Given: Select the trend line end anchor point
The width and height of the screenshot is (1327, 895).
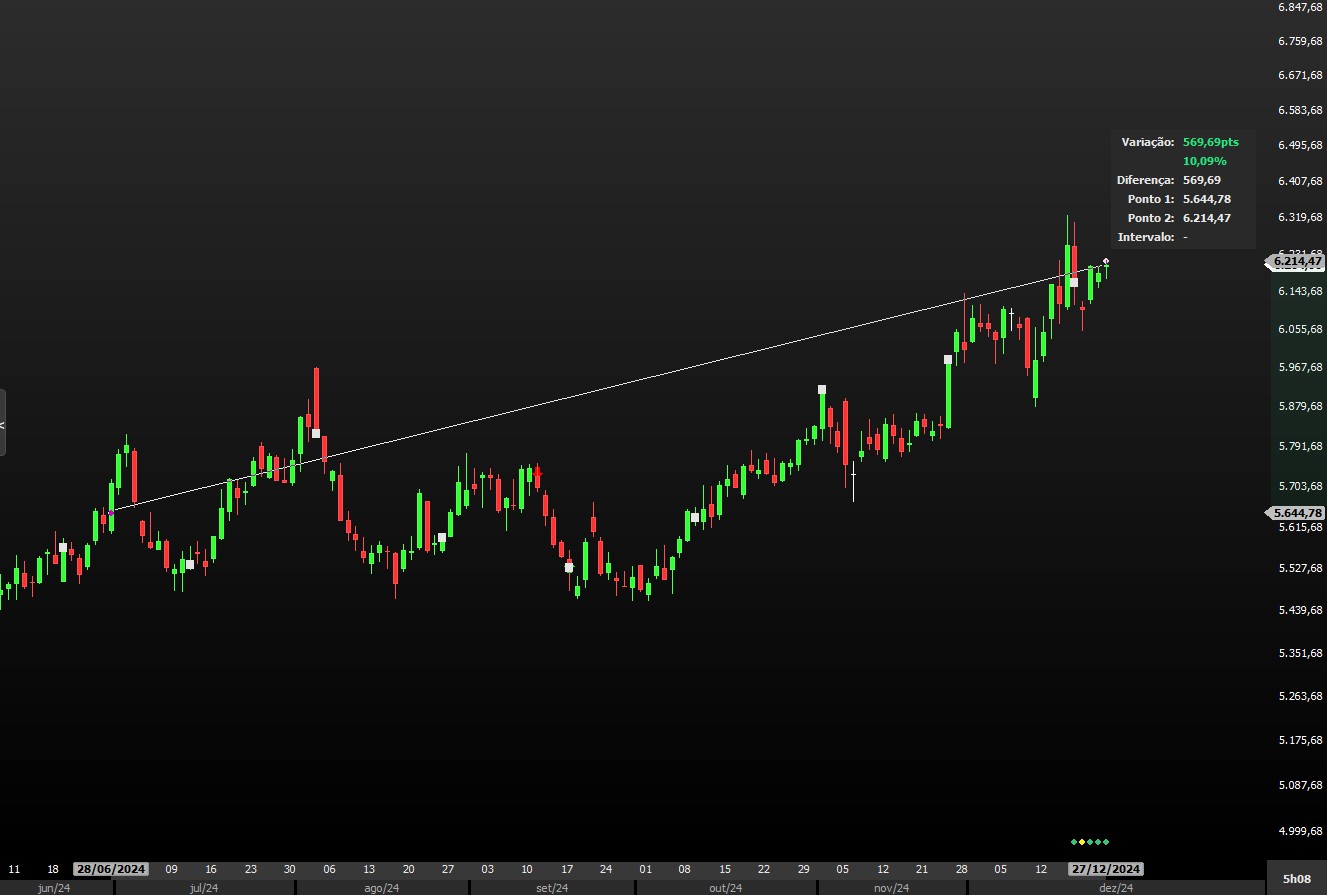Looking at the screenshot, I should [1105, 262].
